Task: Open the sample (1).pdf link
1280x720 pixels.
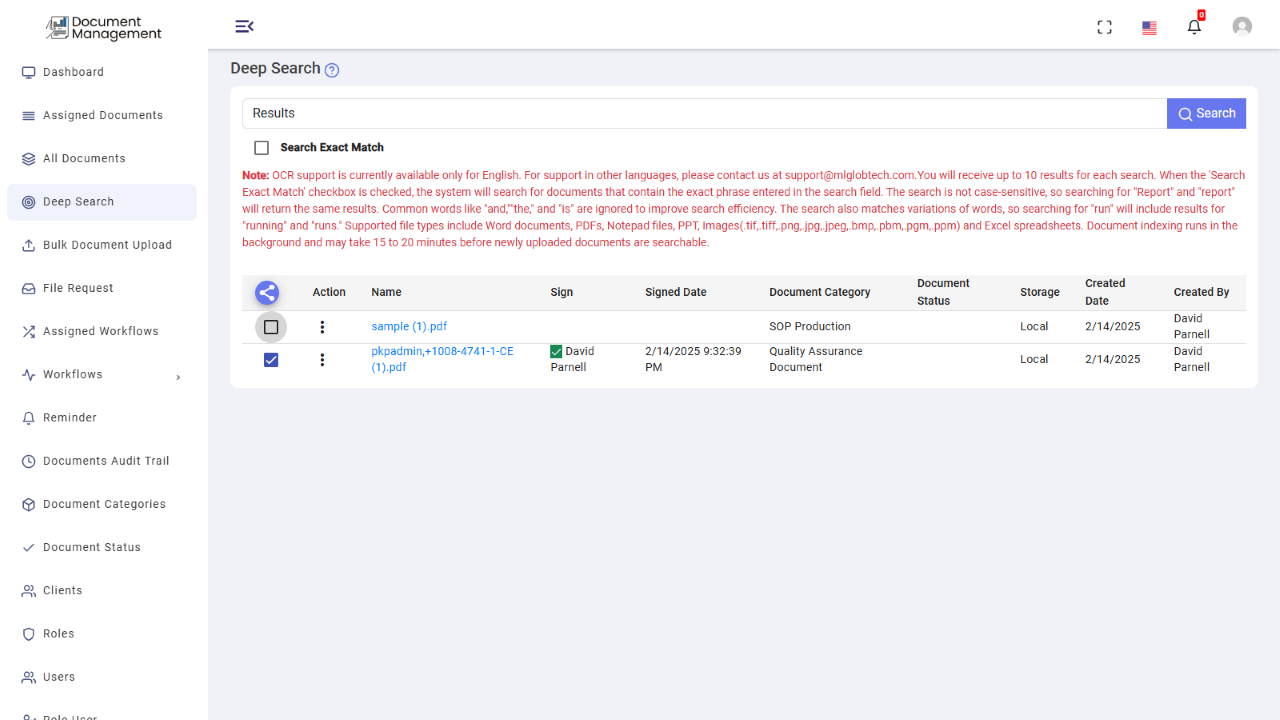Action: point(408,326)
